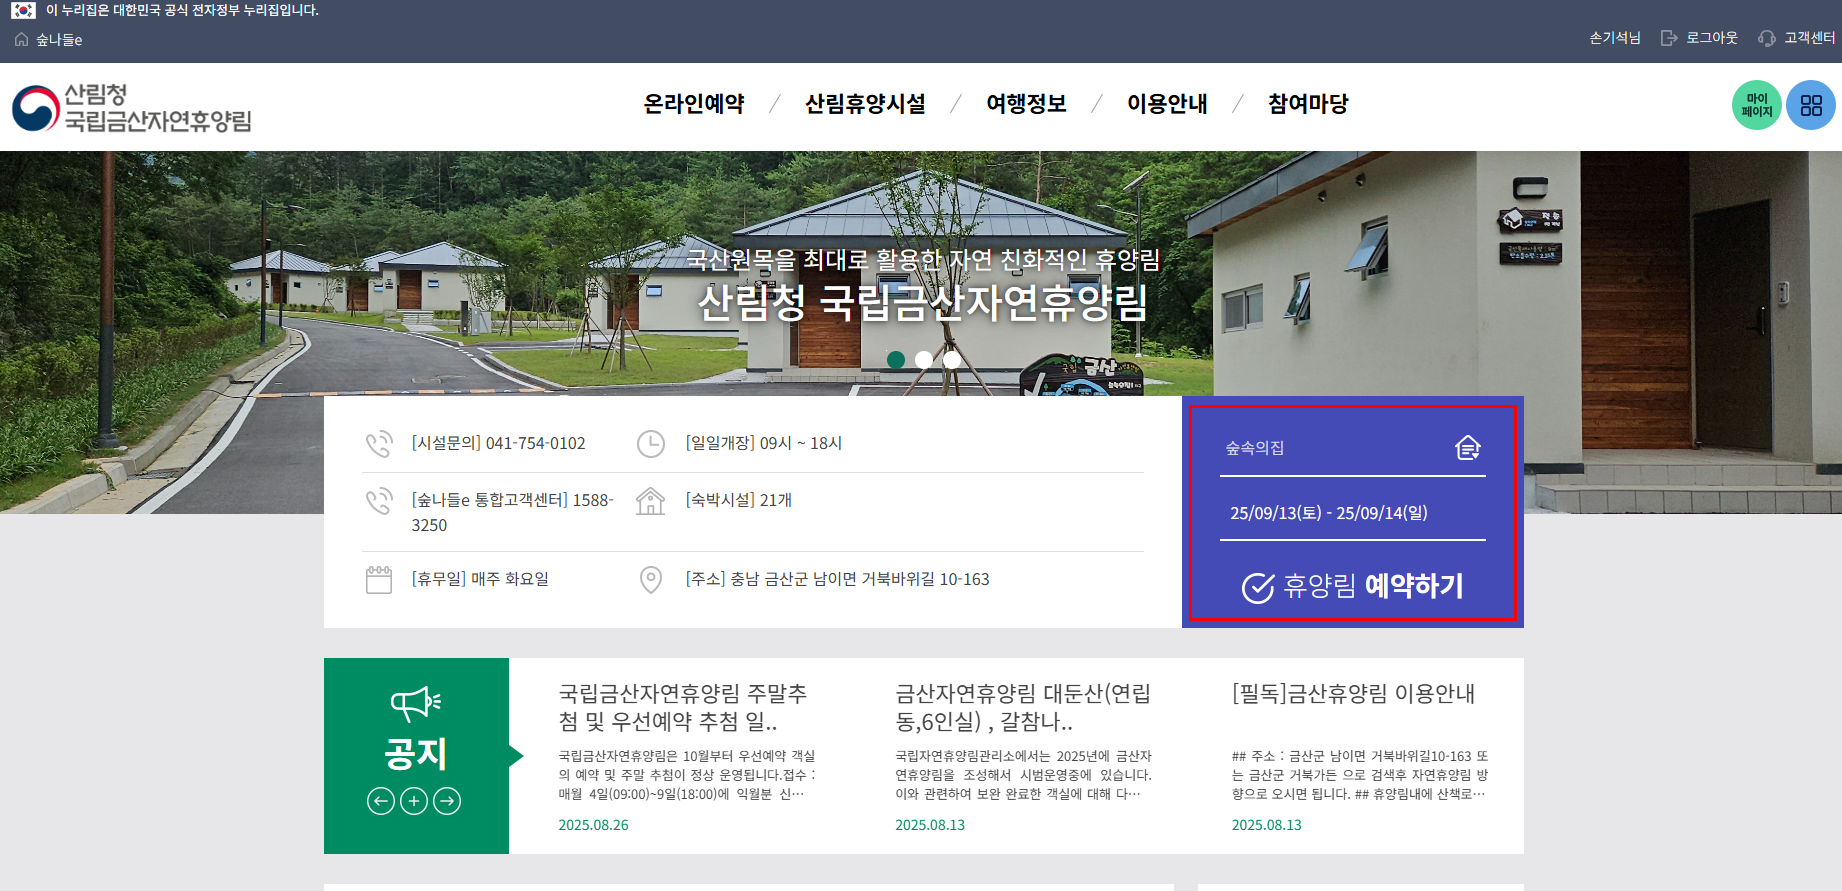
Task: Select third banner slide indicator dot
Action: (x=952, y=360)
